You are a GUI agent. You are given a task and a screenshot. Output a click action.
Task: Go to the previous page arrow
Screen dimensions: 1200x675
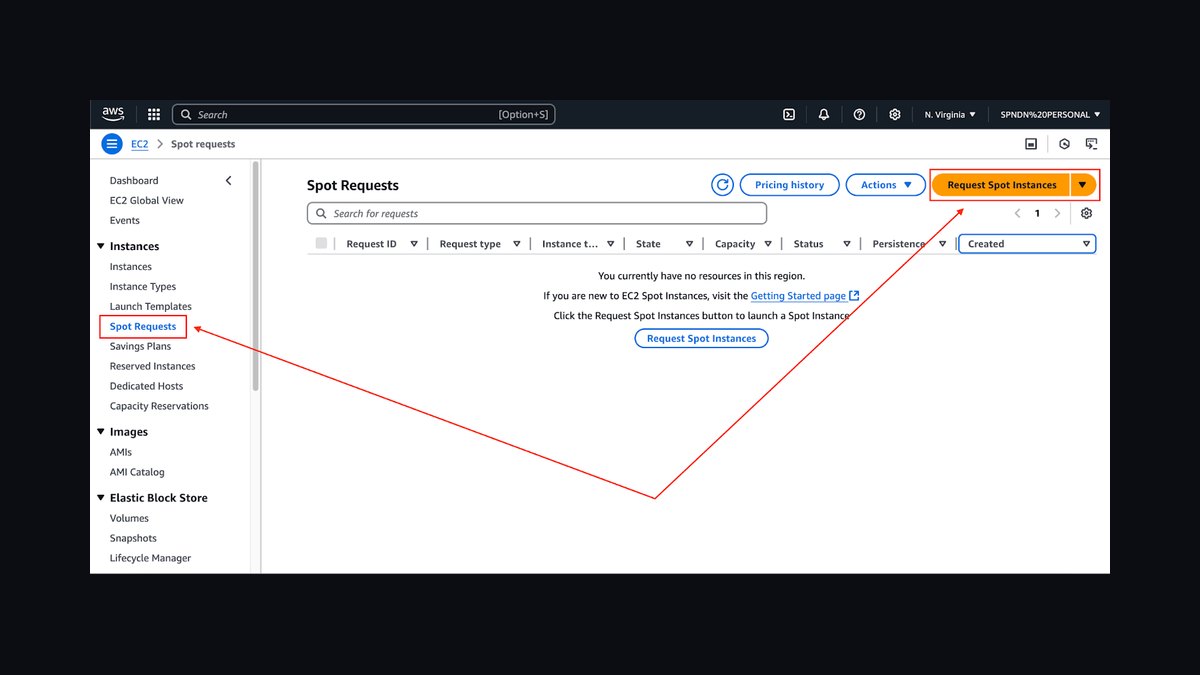pos(1018,213)
